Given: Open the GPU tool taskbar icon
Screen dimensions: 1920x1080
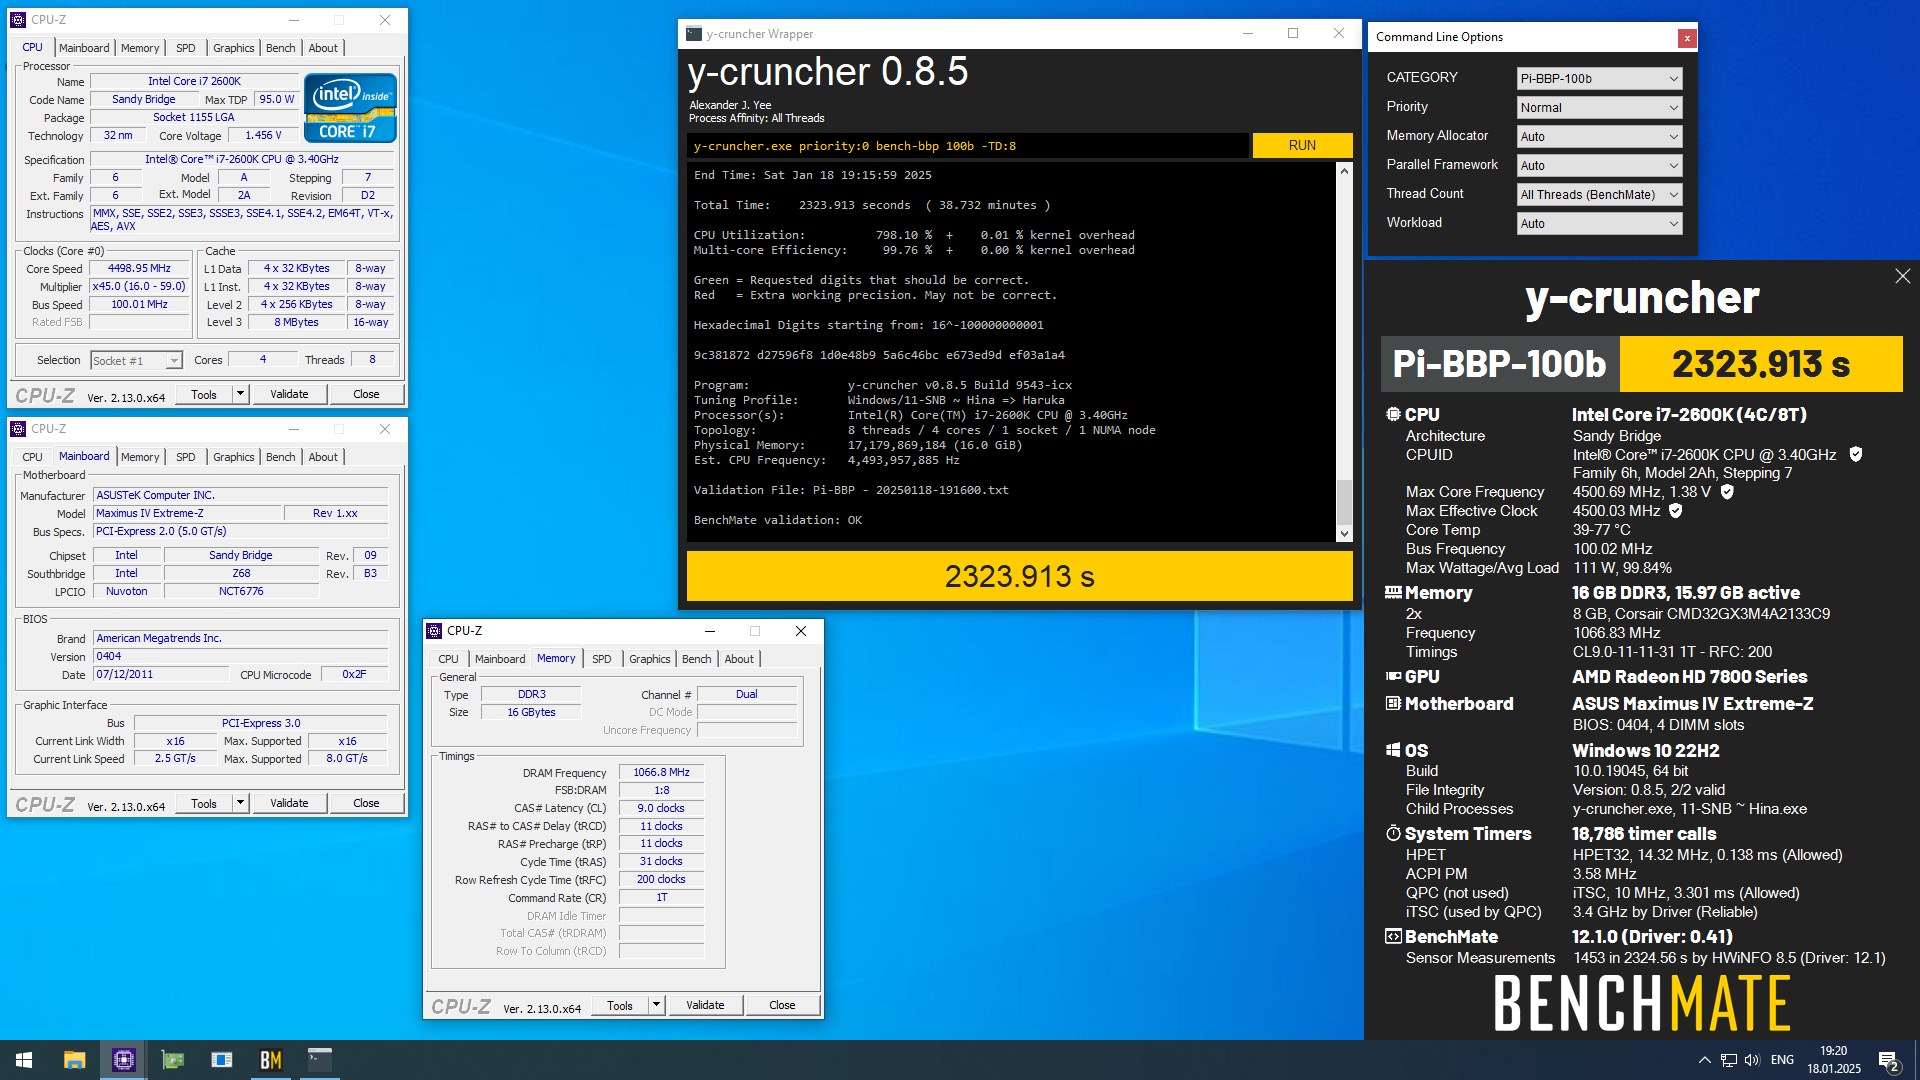Looking at the screenshot, I should [173, 1060].
